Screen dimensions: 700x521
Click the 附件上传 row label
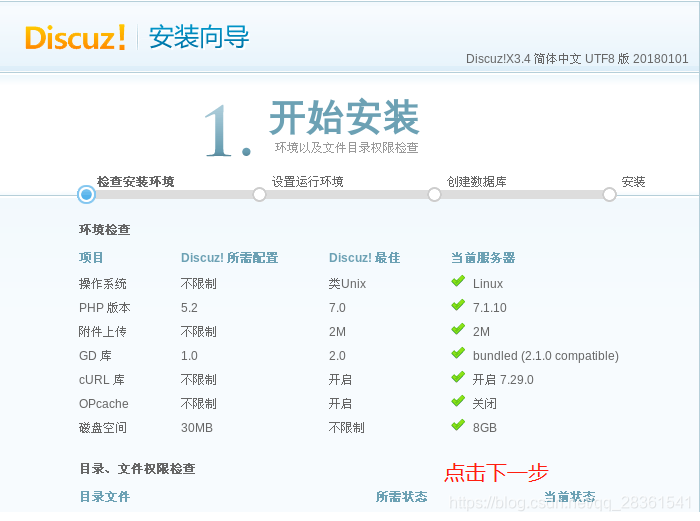point(103,332)
